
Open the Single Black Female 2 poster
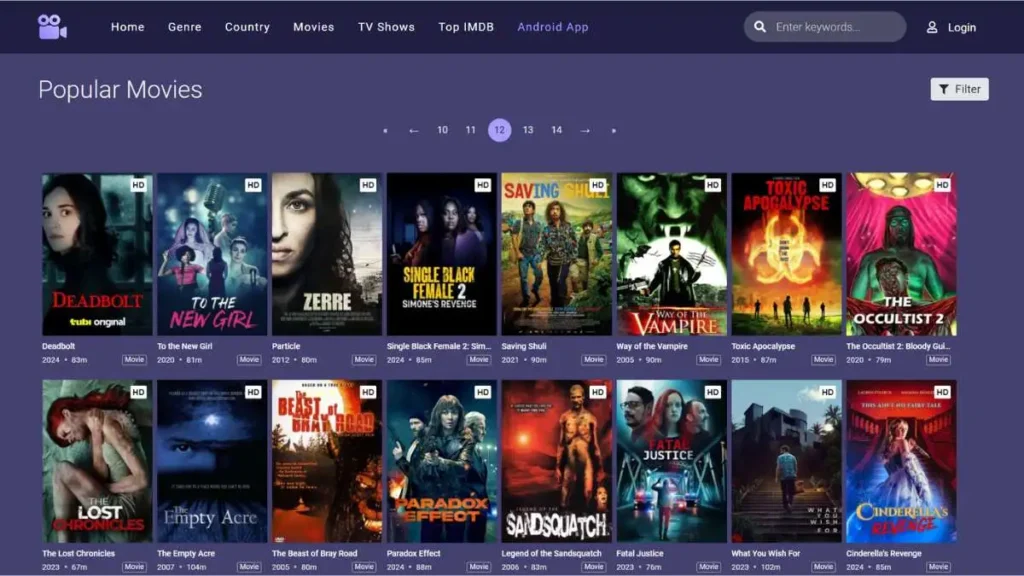click(x=442, y=254)
